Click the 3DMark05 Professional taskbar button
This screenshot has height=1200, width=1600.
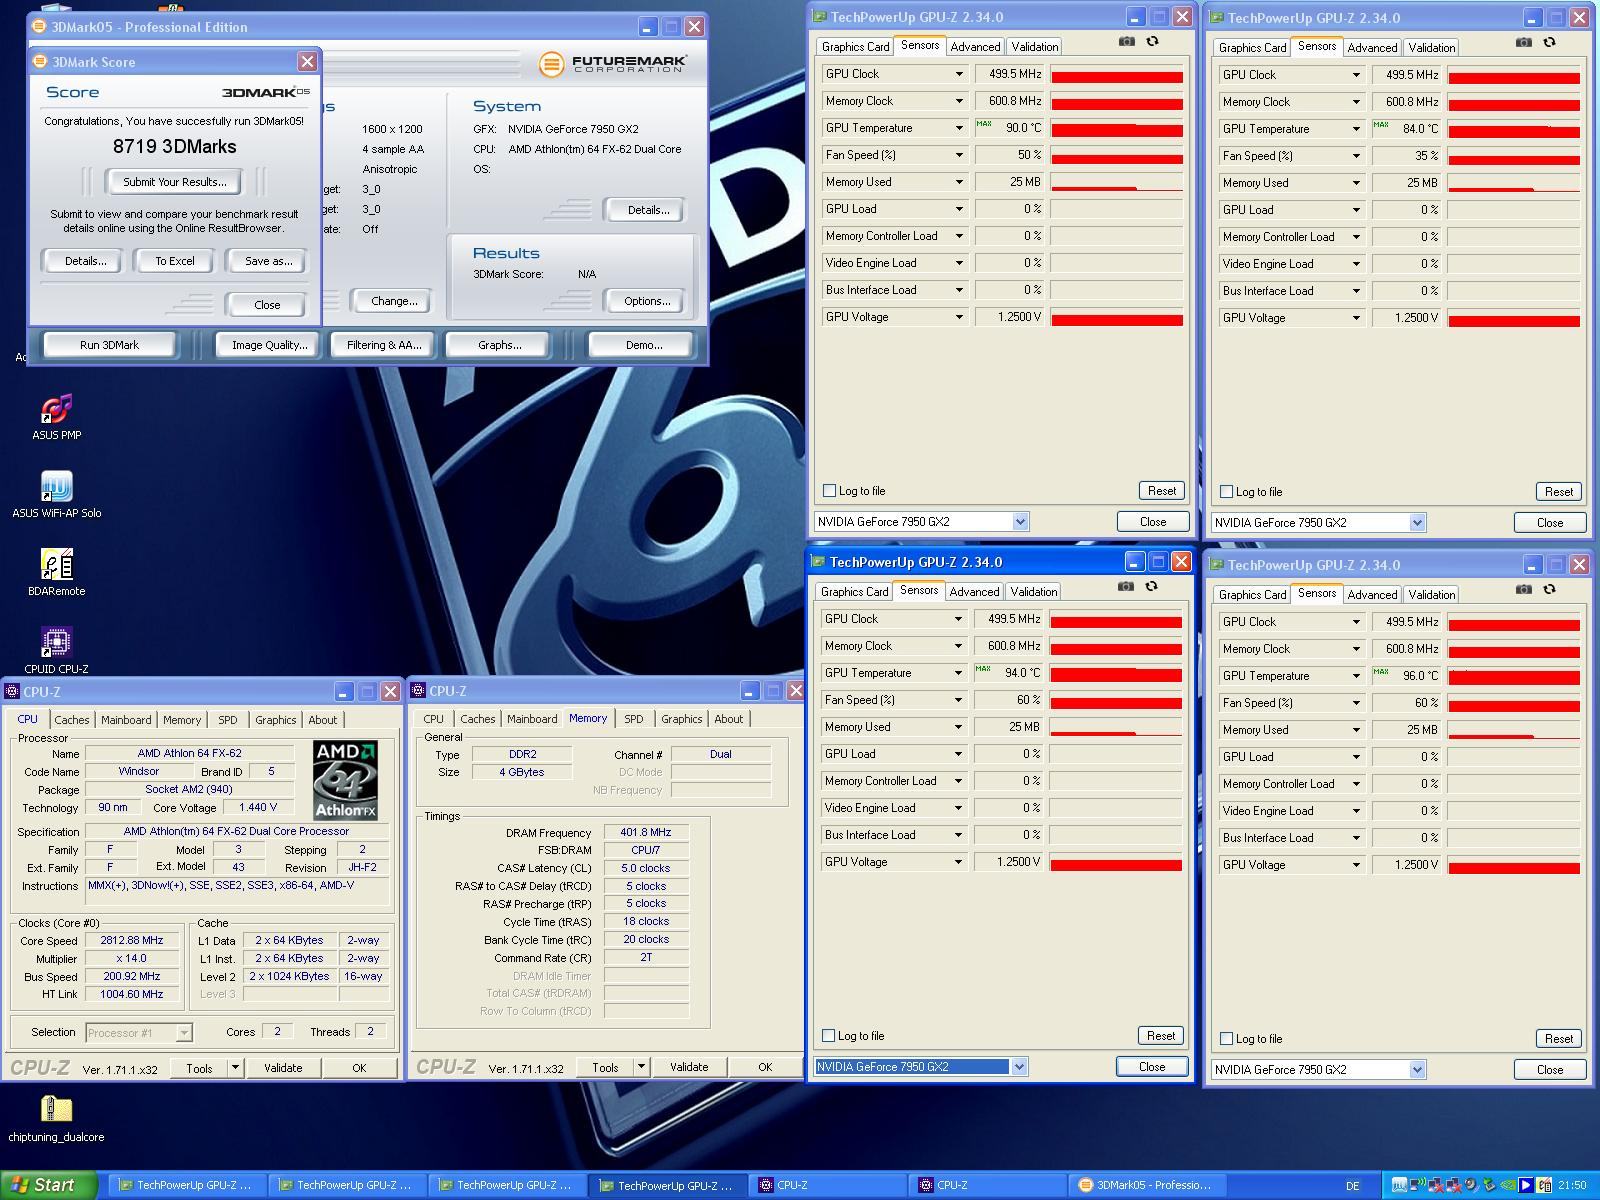click(1145, 1185)
